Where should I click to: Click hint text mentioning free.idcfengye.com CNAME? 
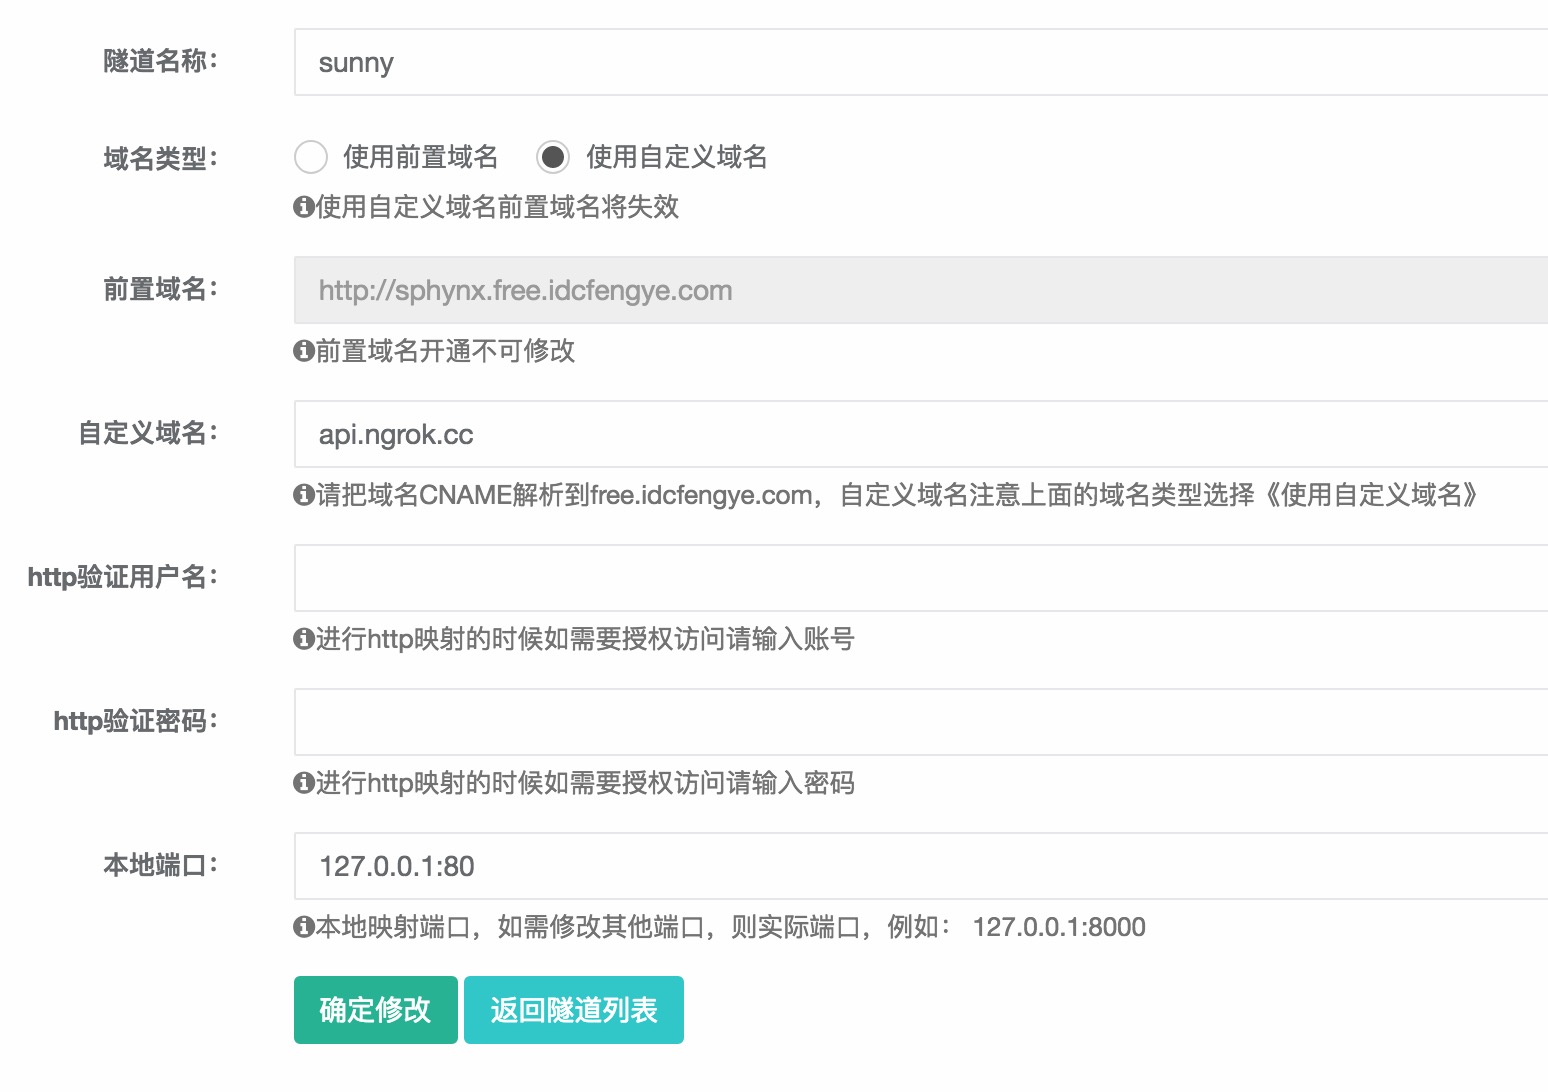[897, 495]
